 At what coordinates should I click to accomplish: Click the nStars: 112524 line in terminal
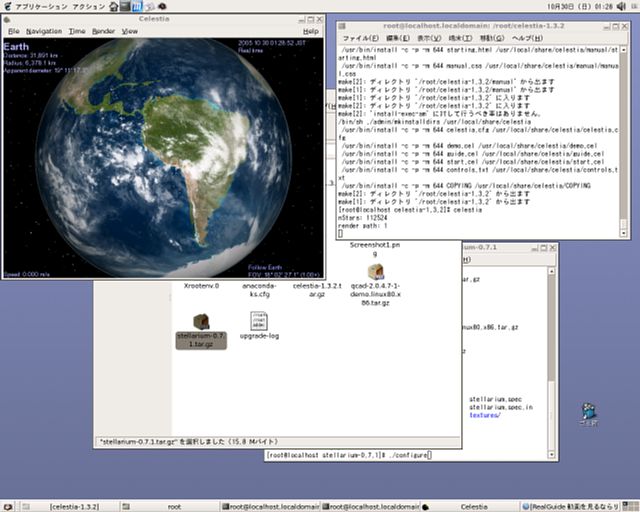tap(362, 218)
